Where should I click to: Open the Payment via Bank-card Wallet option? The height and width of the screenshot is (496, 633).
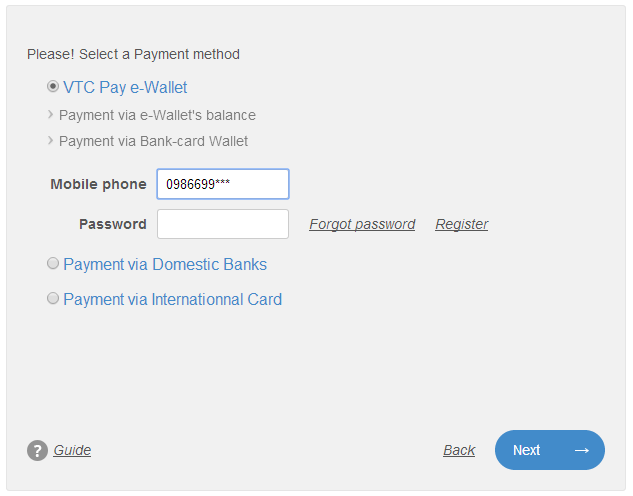[153, 141]
